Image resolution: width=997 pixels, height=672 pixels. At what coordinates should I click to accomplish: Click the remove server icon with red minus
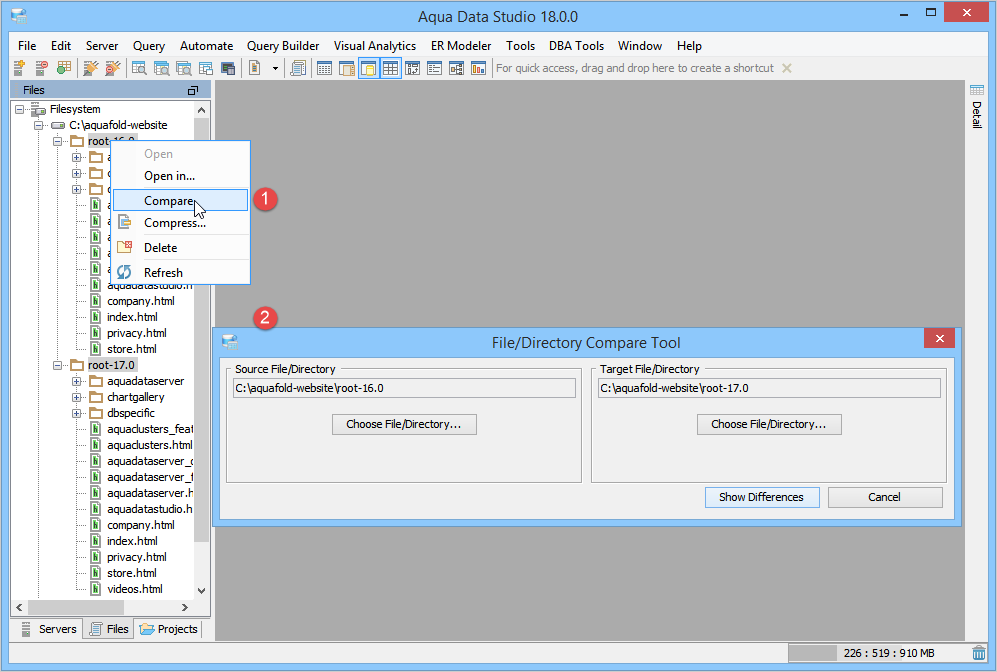pos(41,68)
